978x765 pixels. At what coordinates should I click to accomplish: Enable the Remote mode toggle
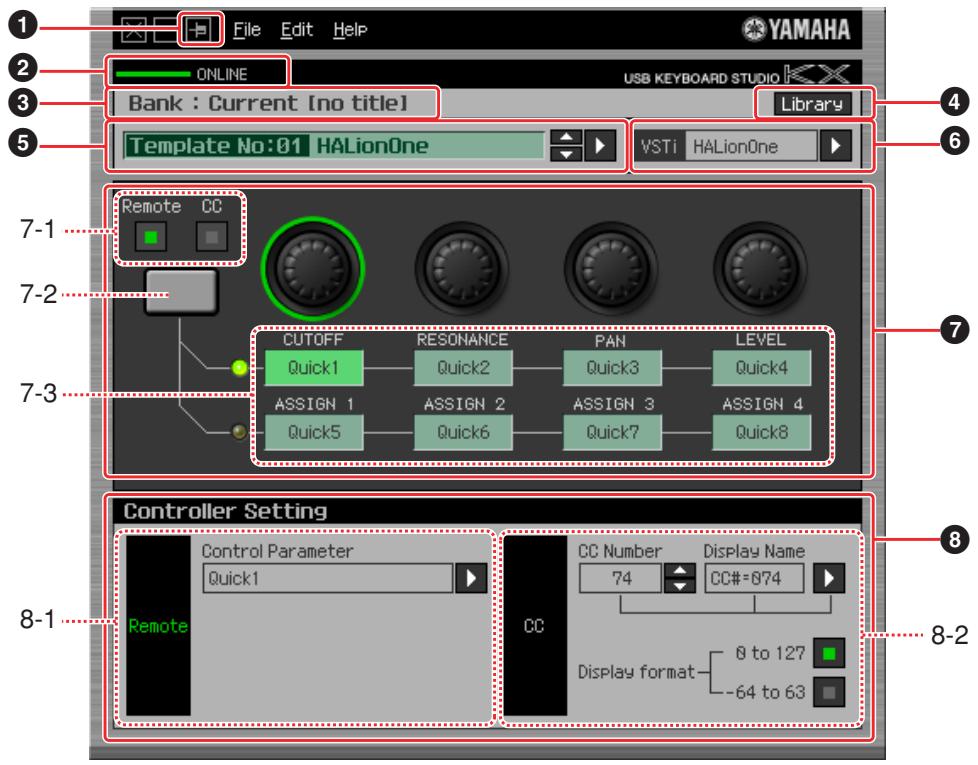[x=151, y=236]
